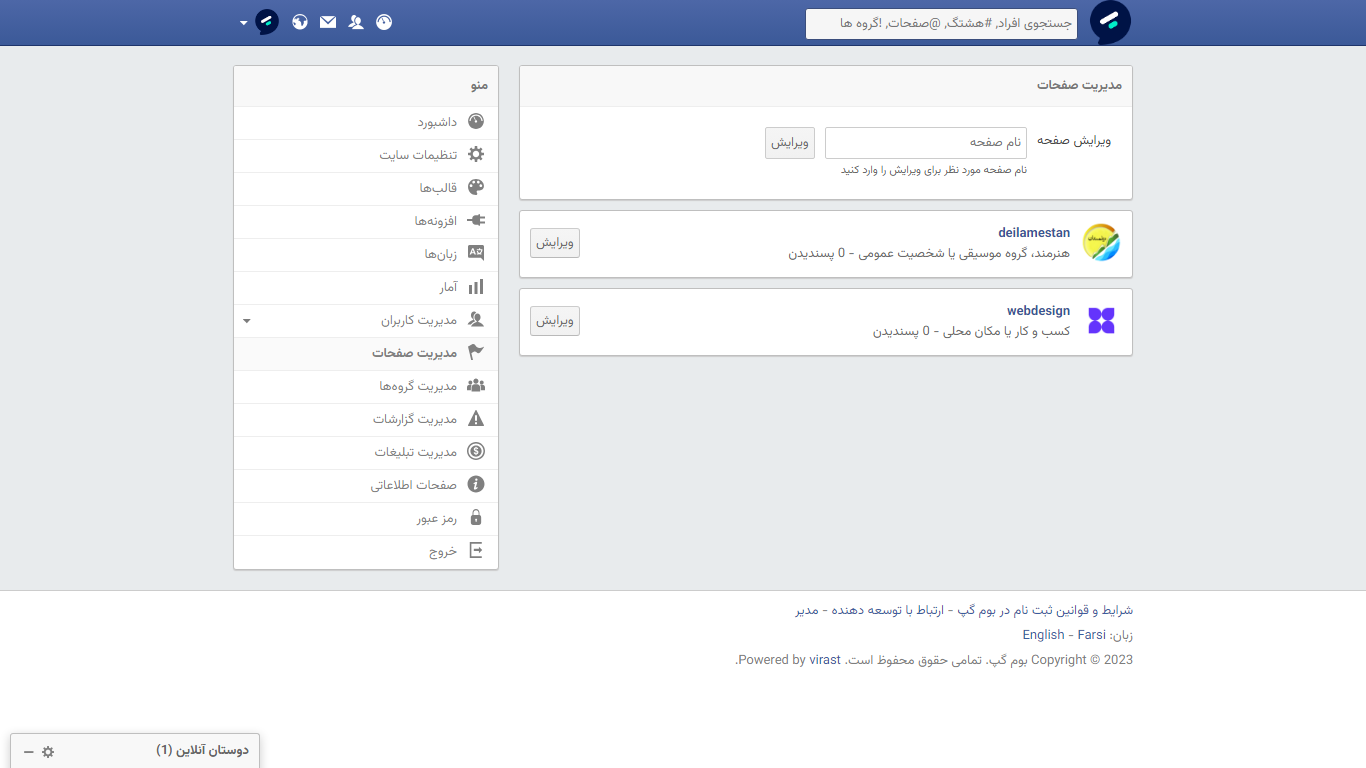Expand مدیریت کاربران submenu arrow
This screenshot has height=768, width=1366.
pyautogui.click(x=247, y=321)
